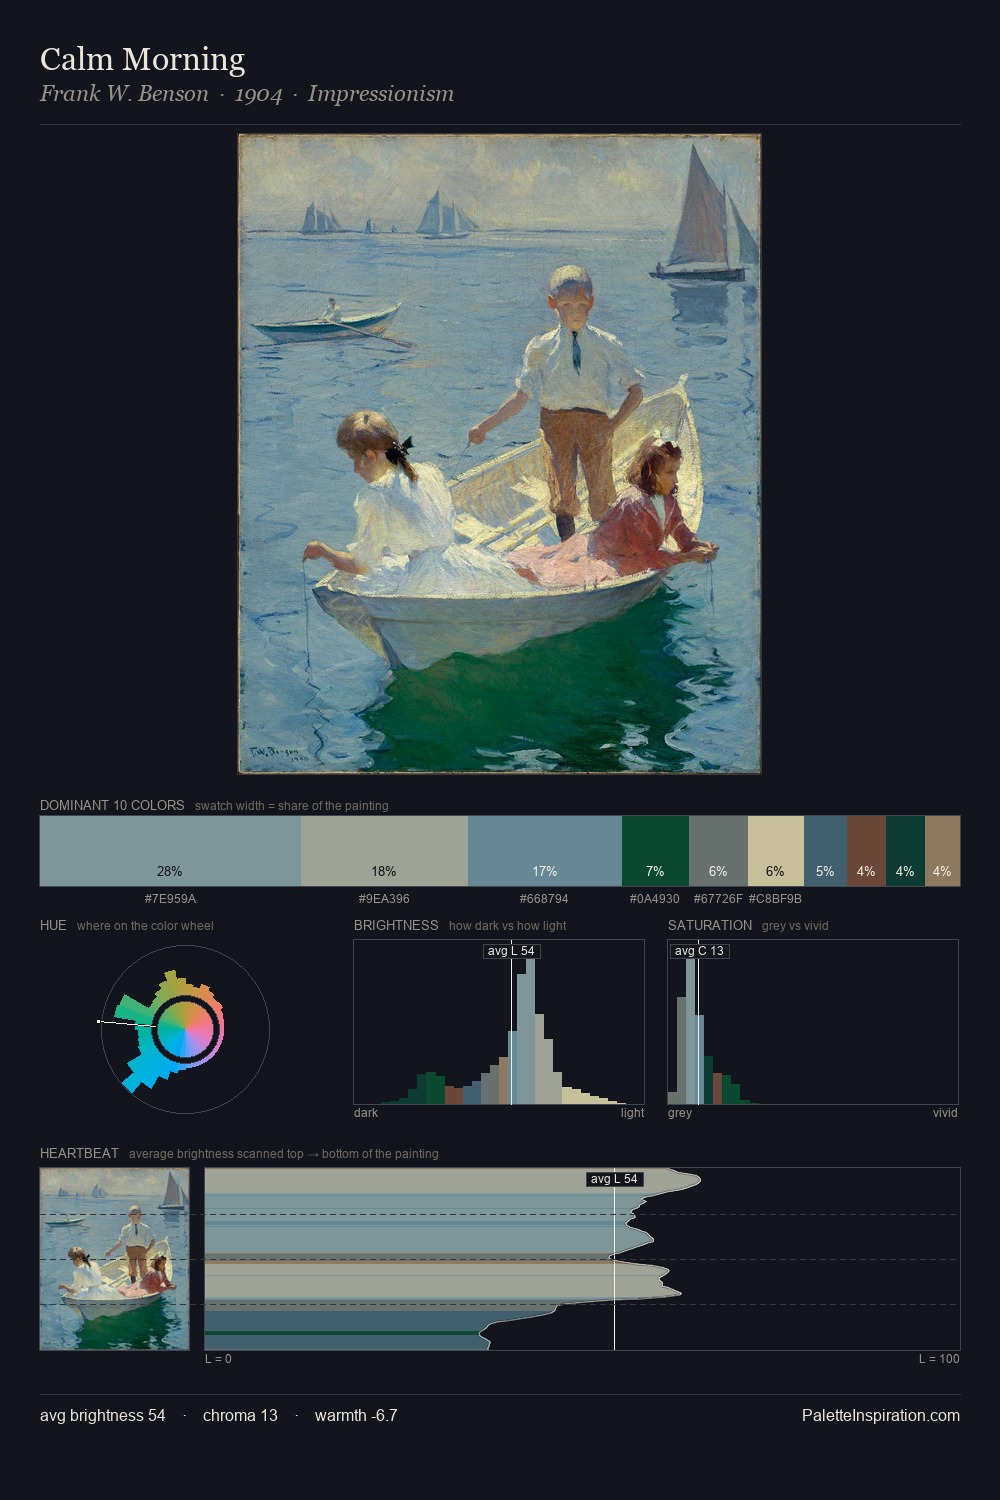Click the hex code #C8BF9B text
Screen dimensions: 1000x1500
(x=775, y=898)
